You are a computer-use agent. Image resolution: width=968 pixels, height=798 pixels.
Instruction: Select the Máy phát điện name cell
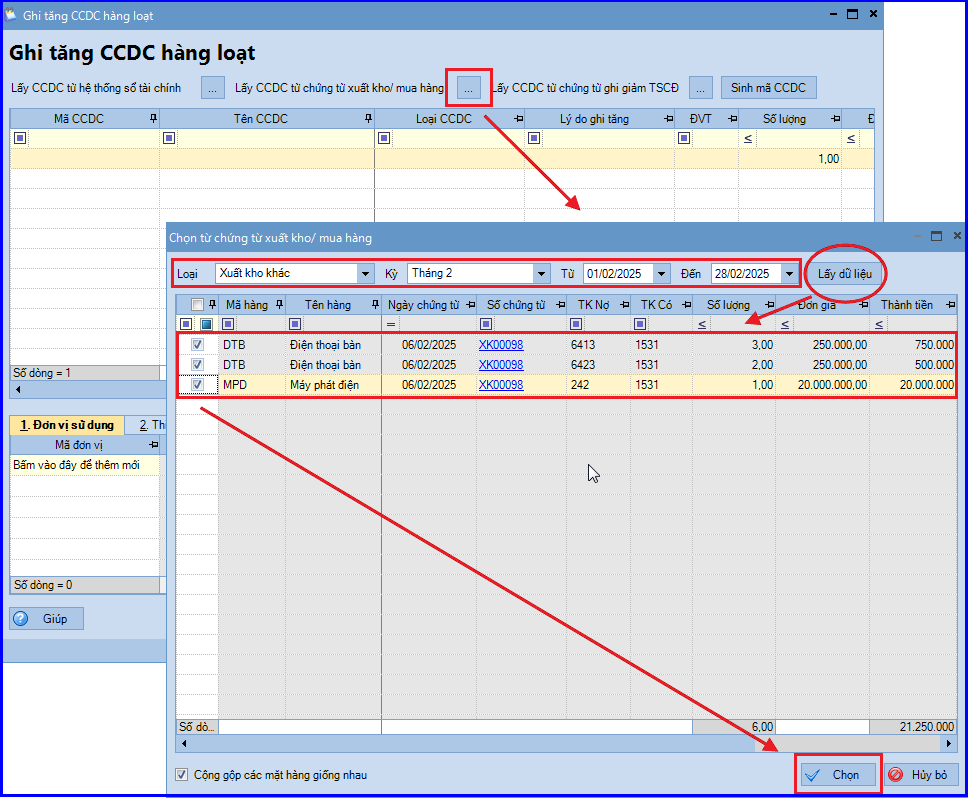pos(333,384)
